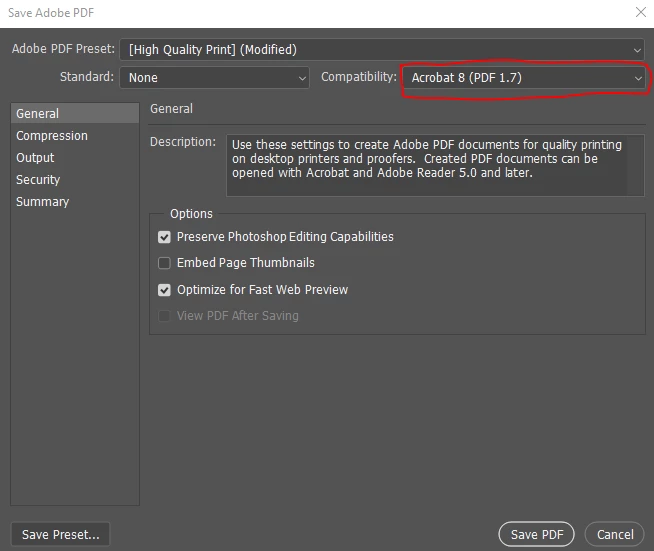Click the Standard label text

click(x=87, y=77)
